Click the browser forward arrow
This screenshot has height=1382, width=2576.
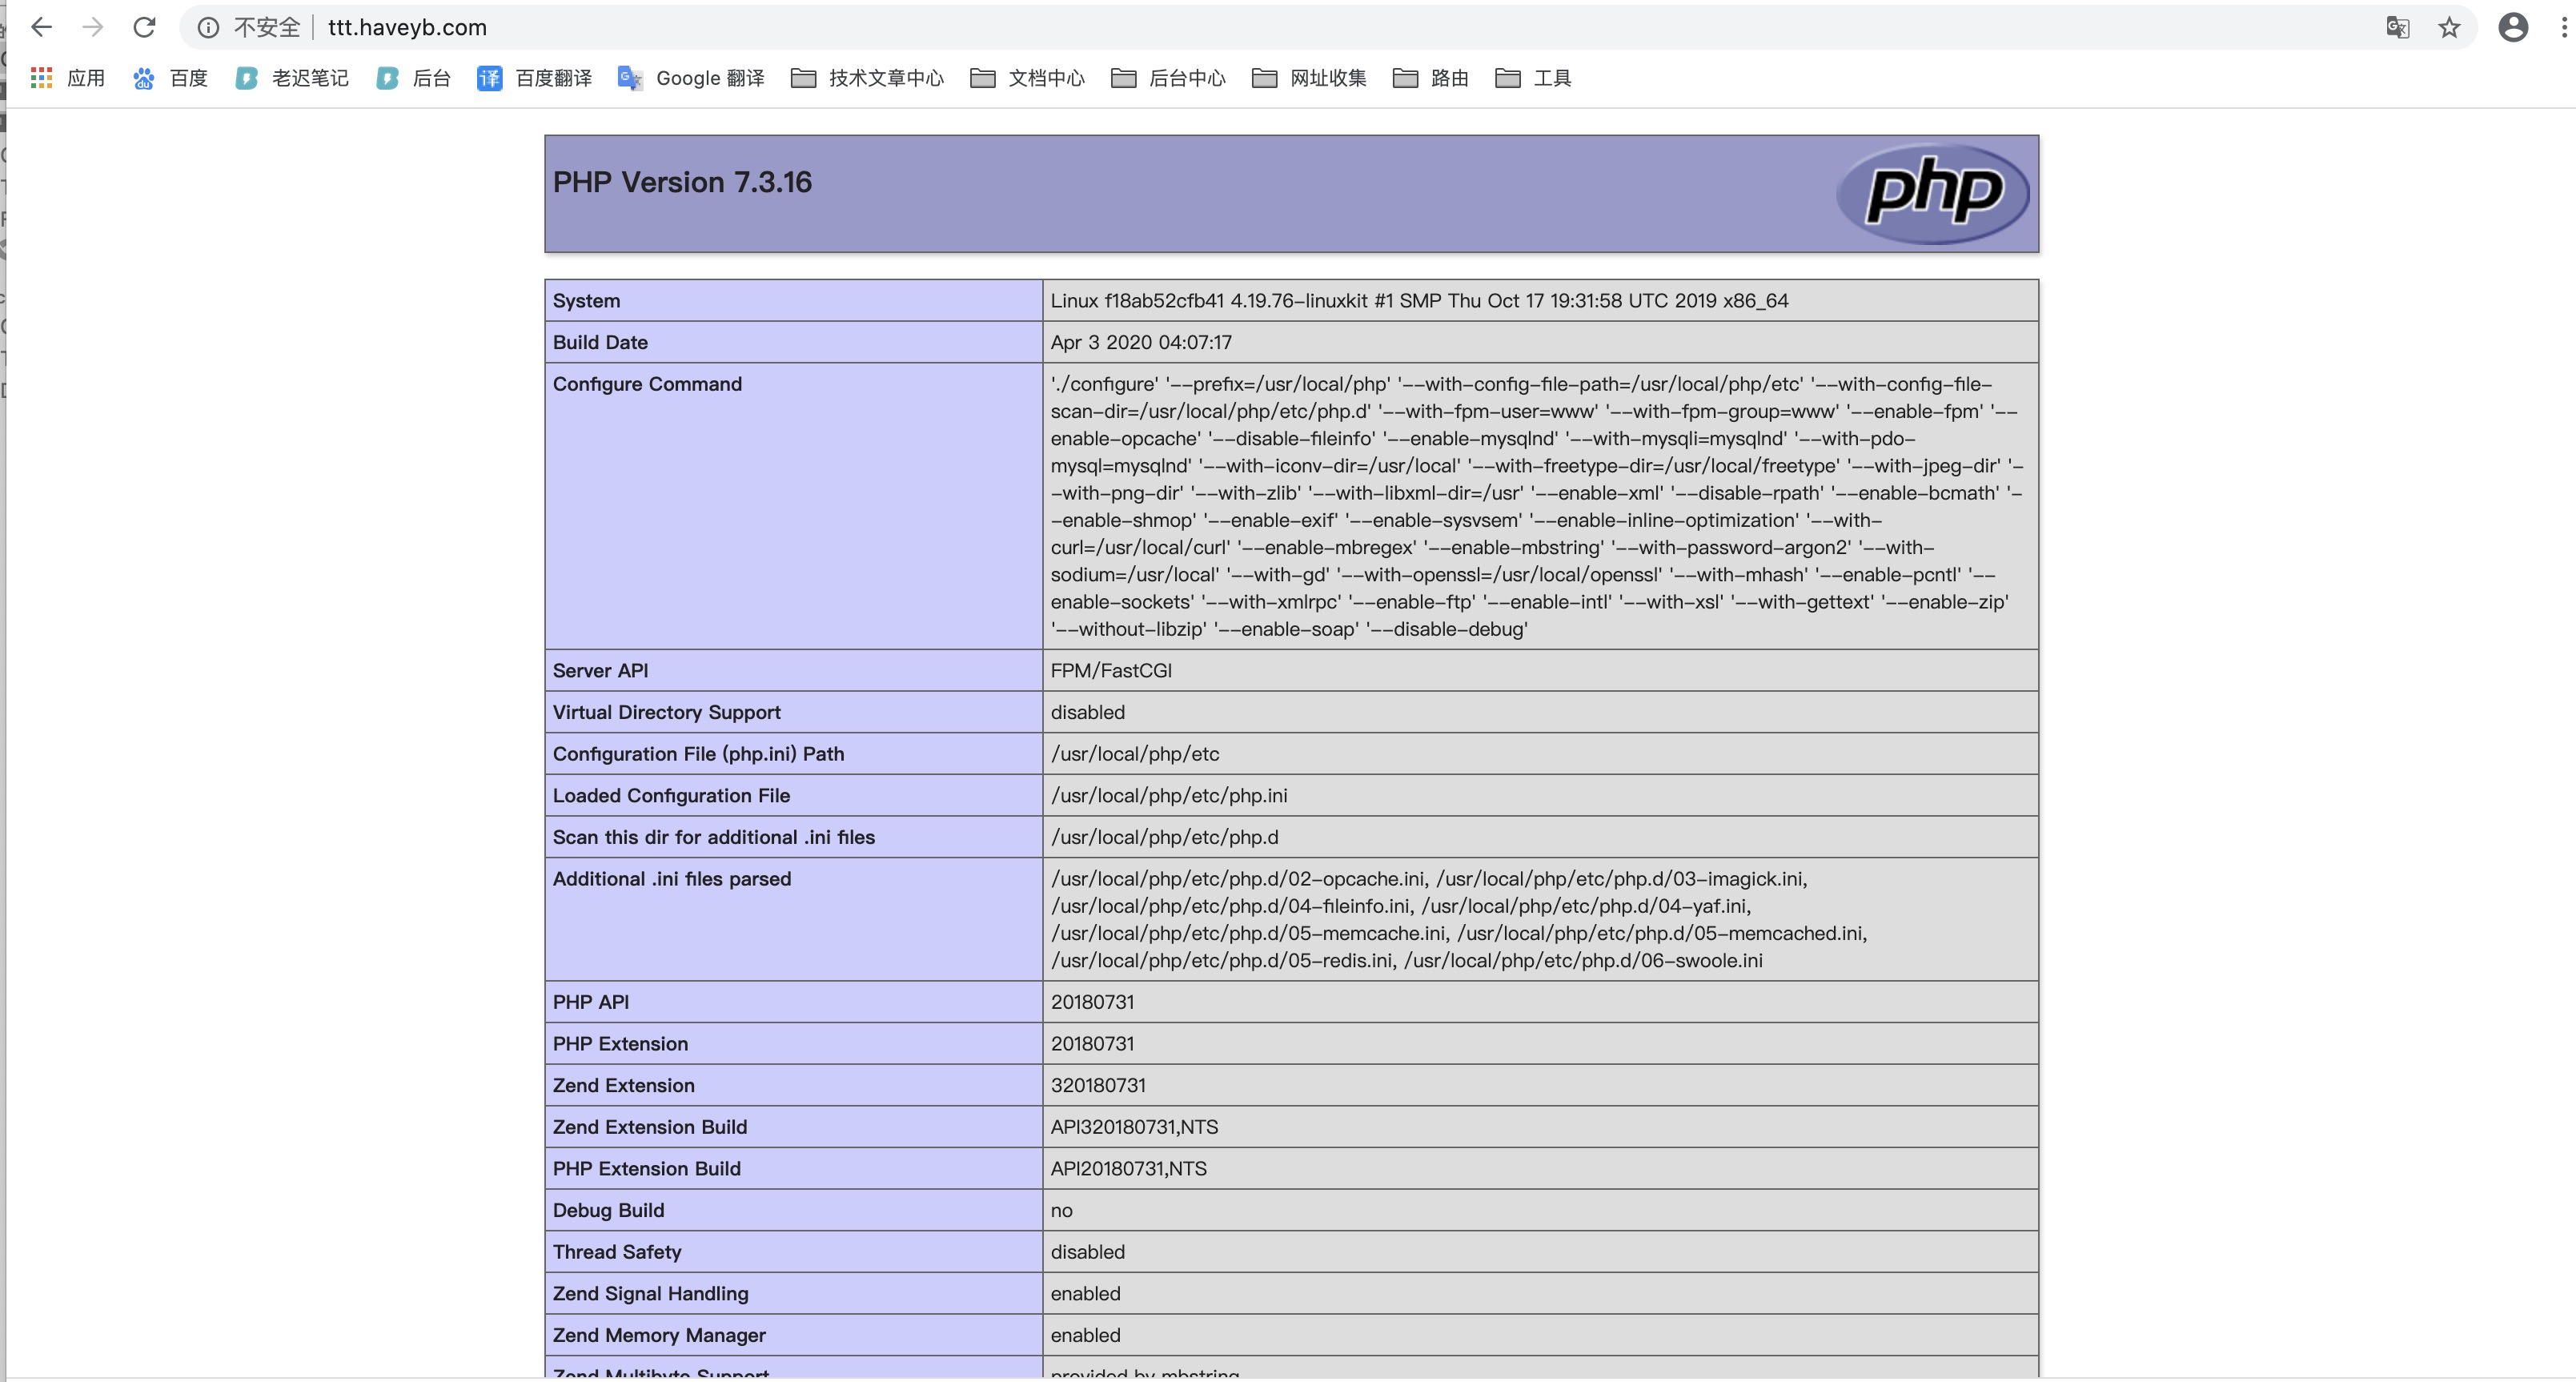(x=93, y=27)
